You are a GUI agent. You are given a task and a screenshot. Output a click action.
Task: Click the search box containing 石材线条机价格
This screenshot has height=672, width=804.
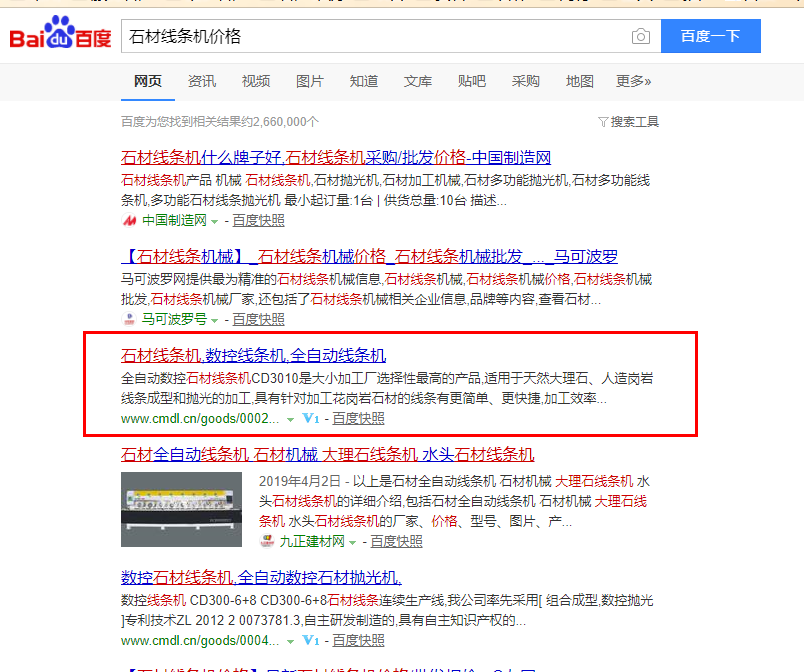[x=375, y=37]
